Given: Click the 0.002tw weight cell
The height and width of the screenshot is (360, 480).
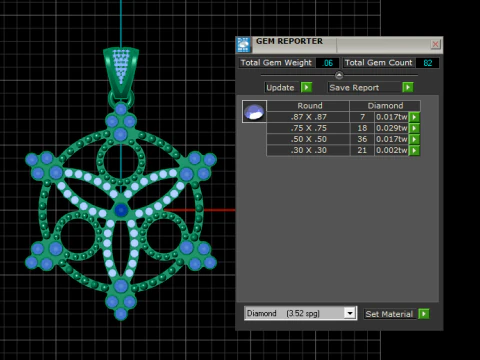Looking at the screenshot, I should click(392, 150).
